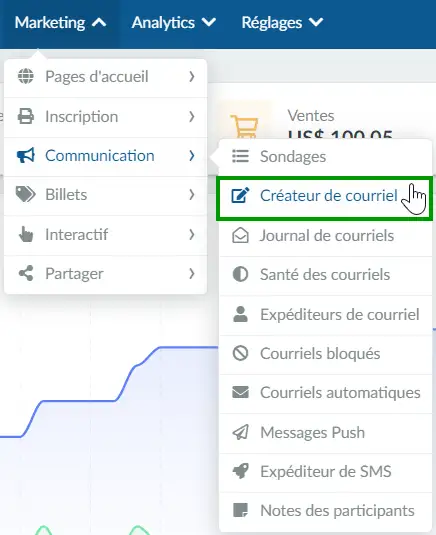The height and width of the screenshot is (535, 436).
Task: Expand the Billets submenu chevron
Action: coord(192,194)
